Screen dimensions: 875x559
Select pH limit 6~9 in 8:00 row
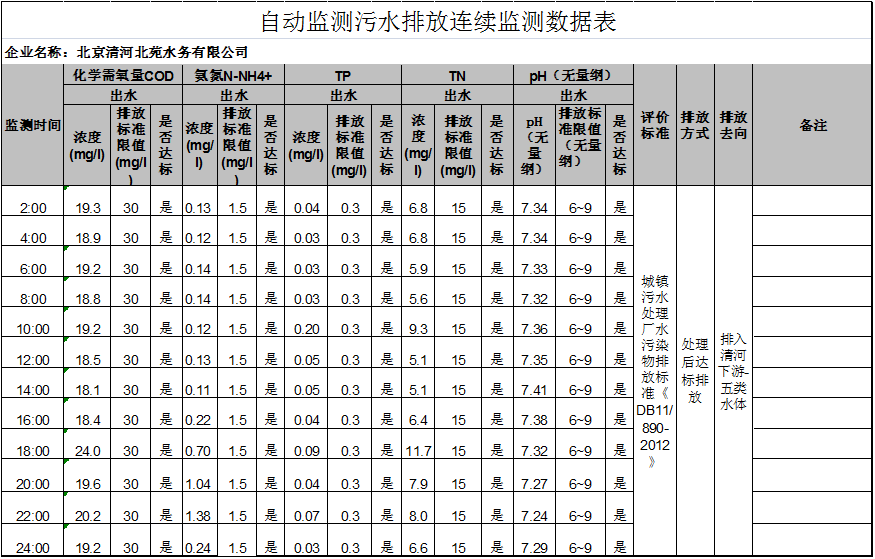(x=580, y=292)
